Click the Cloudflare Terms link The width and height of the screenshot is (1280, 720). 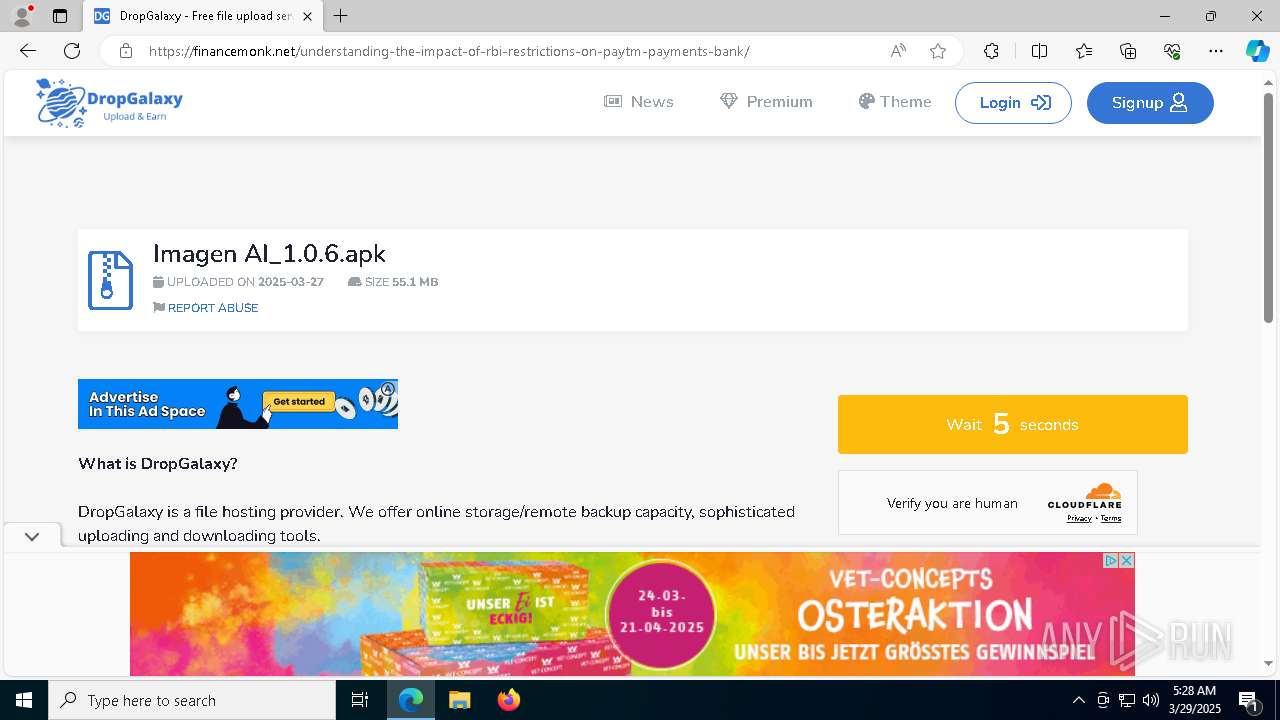pyautogui.click(x=1111, y=519)
